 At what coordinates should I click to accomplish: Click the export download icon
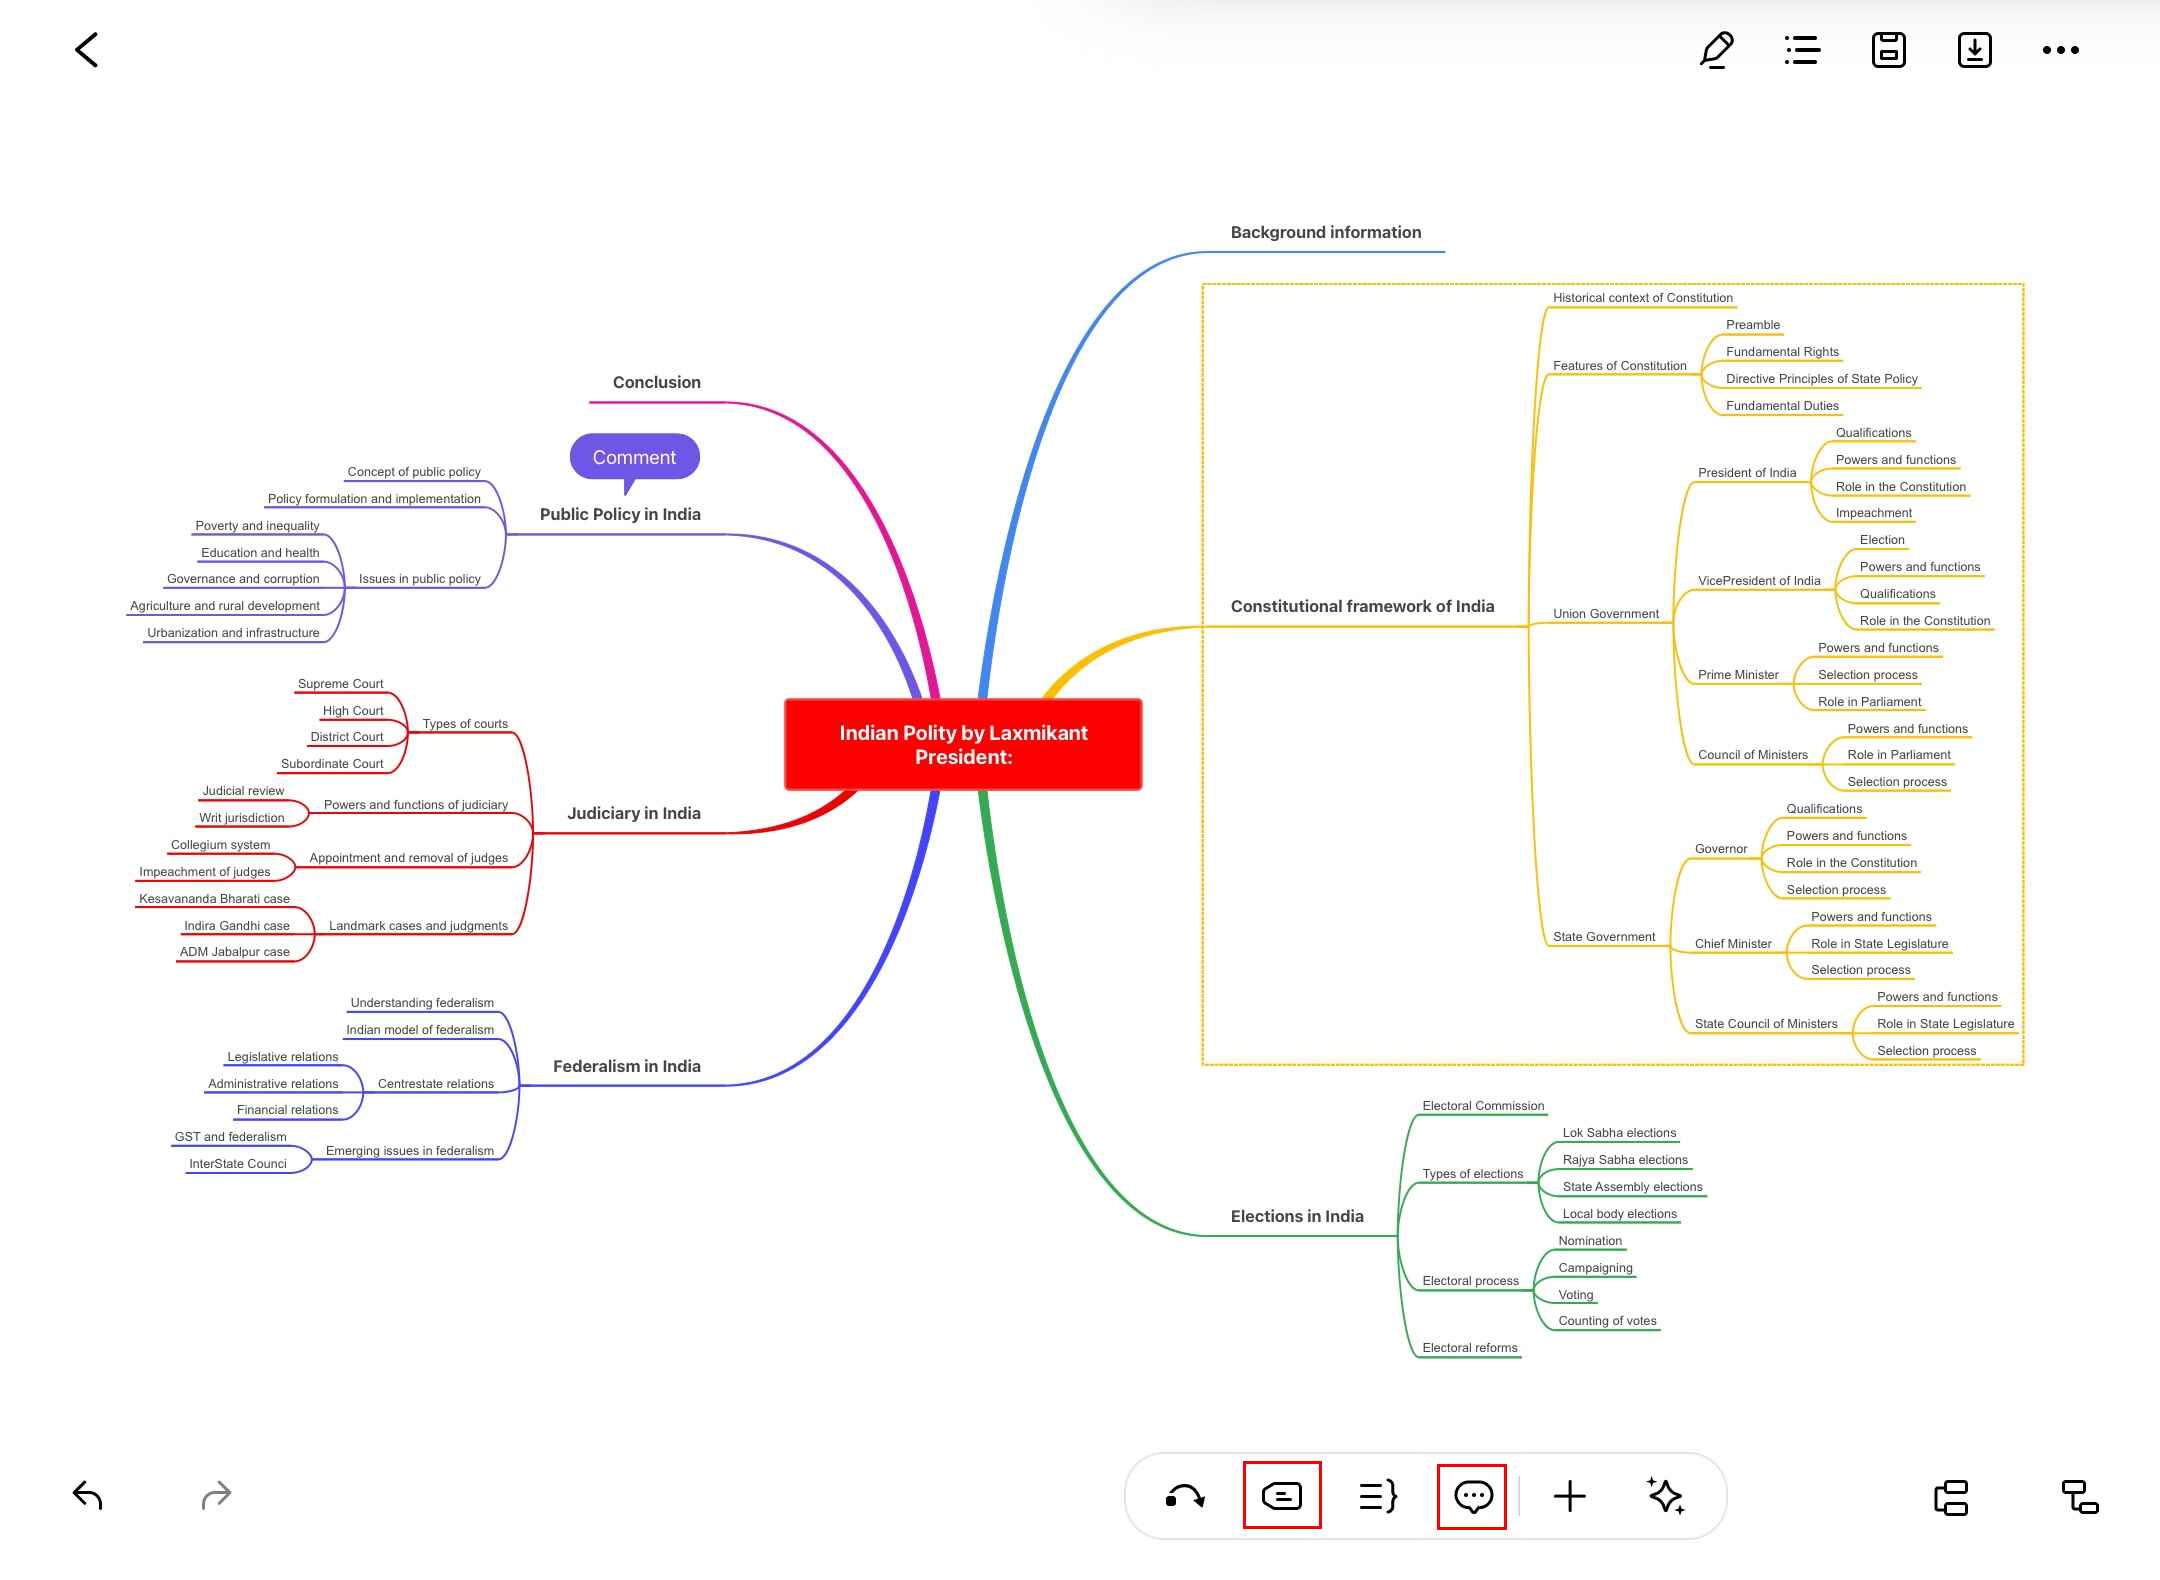[1974, 50]
